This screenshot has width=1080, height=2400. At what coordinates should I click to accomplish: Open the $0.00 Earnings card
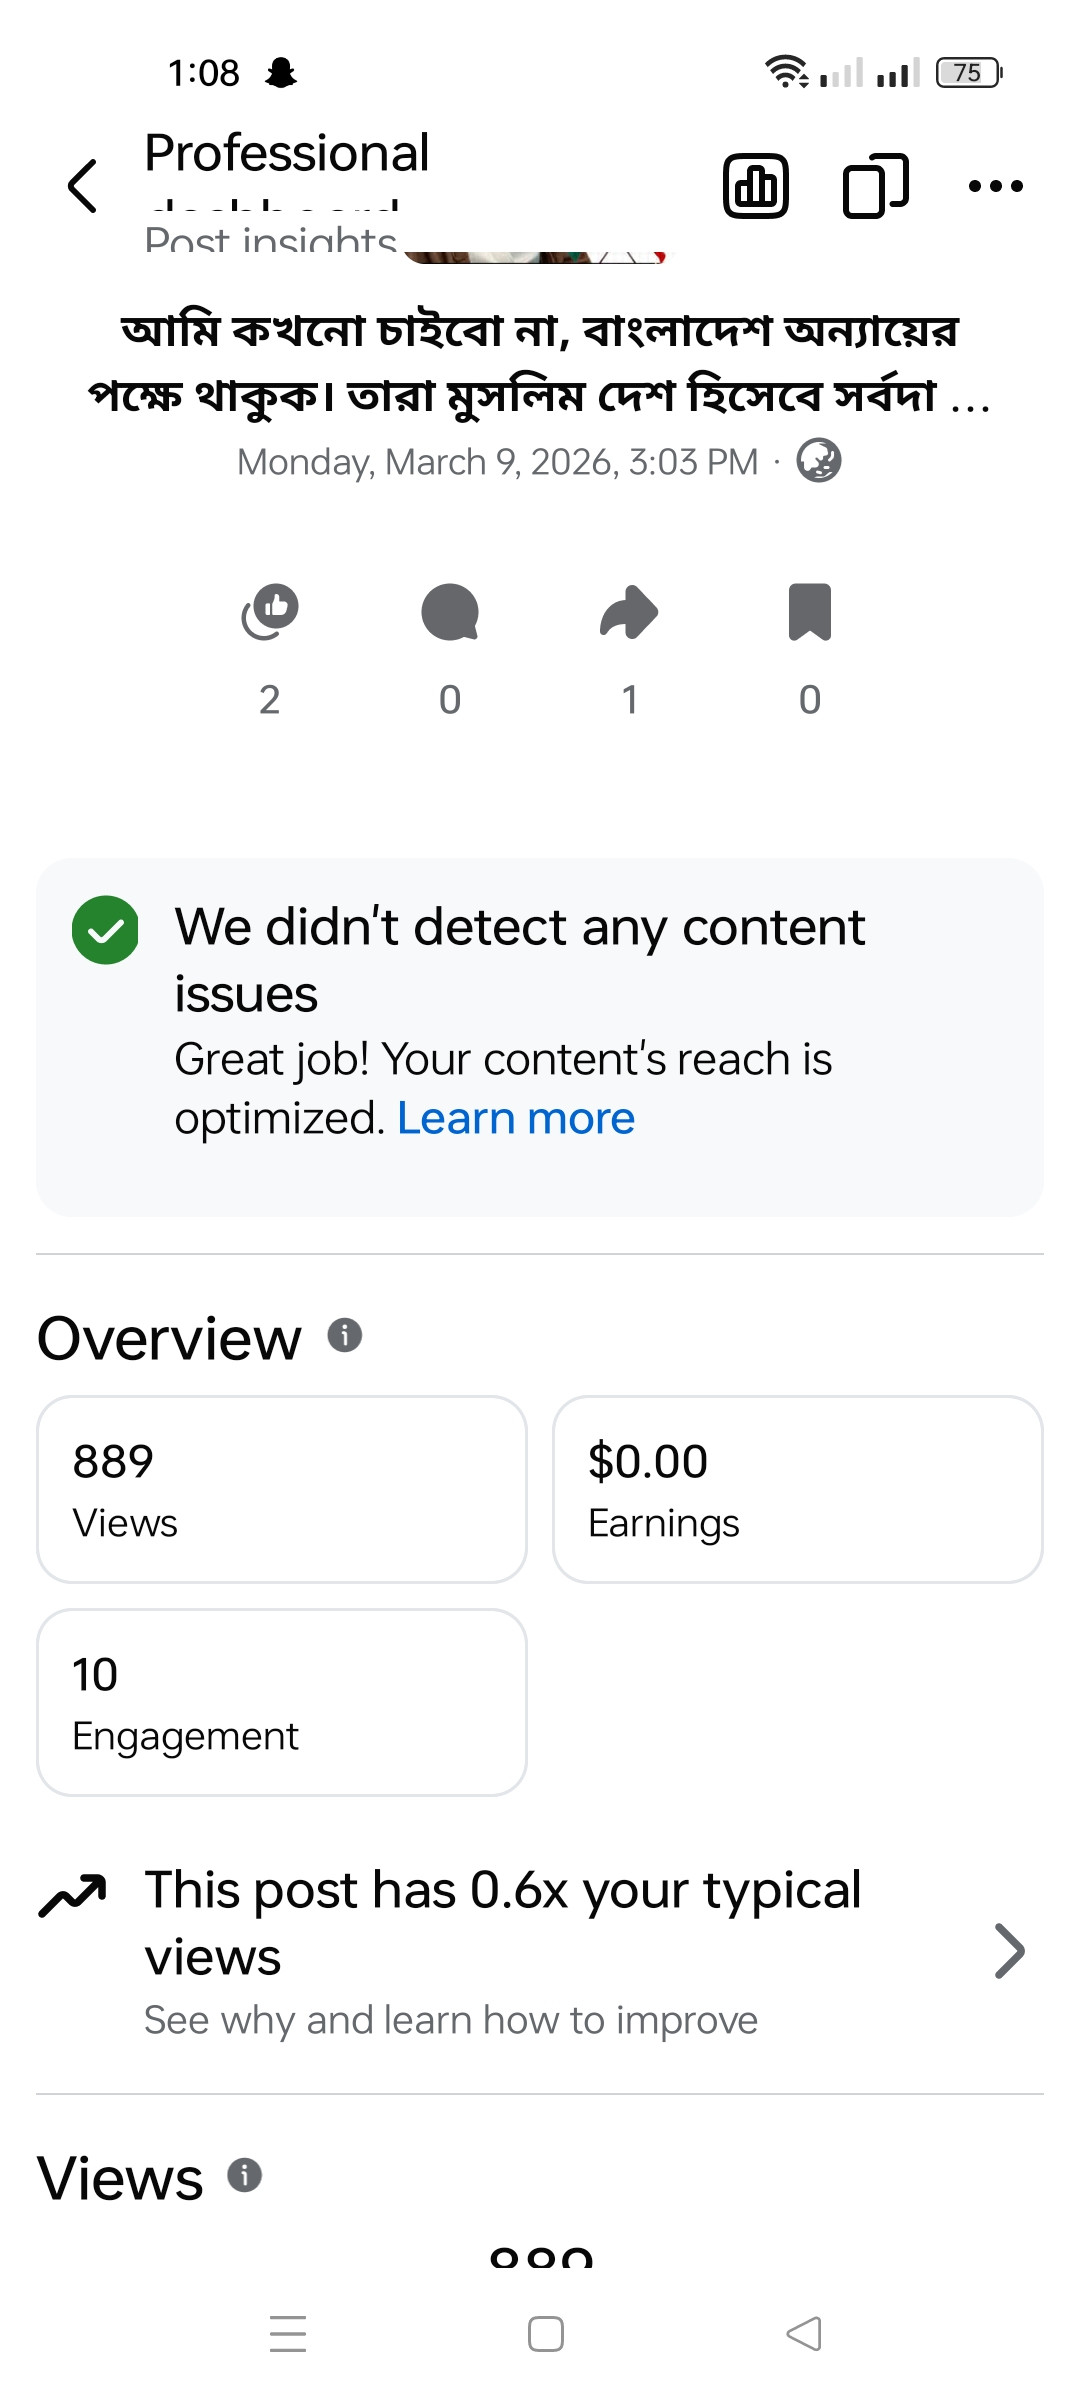pos(797,1489)
